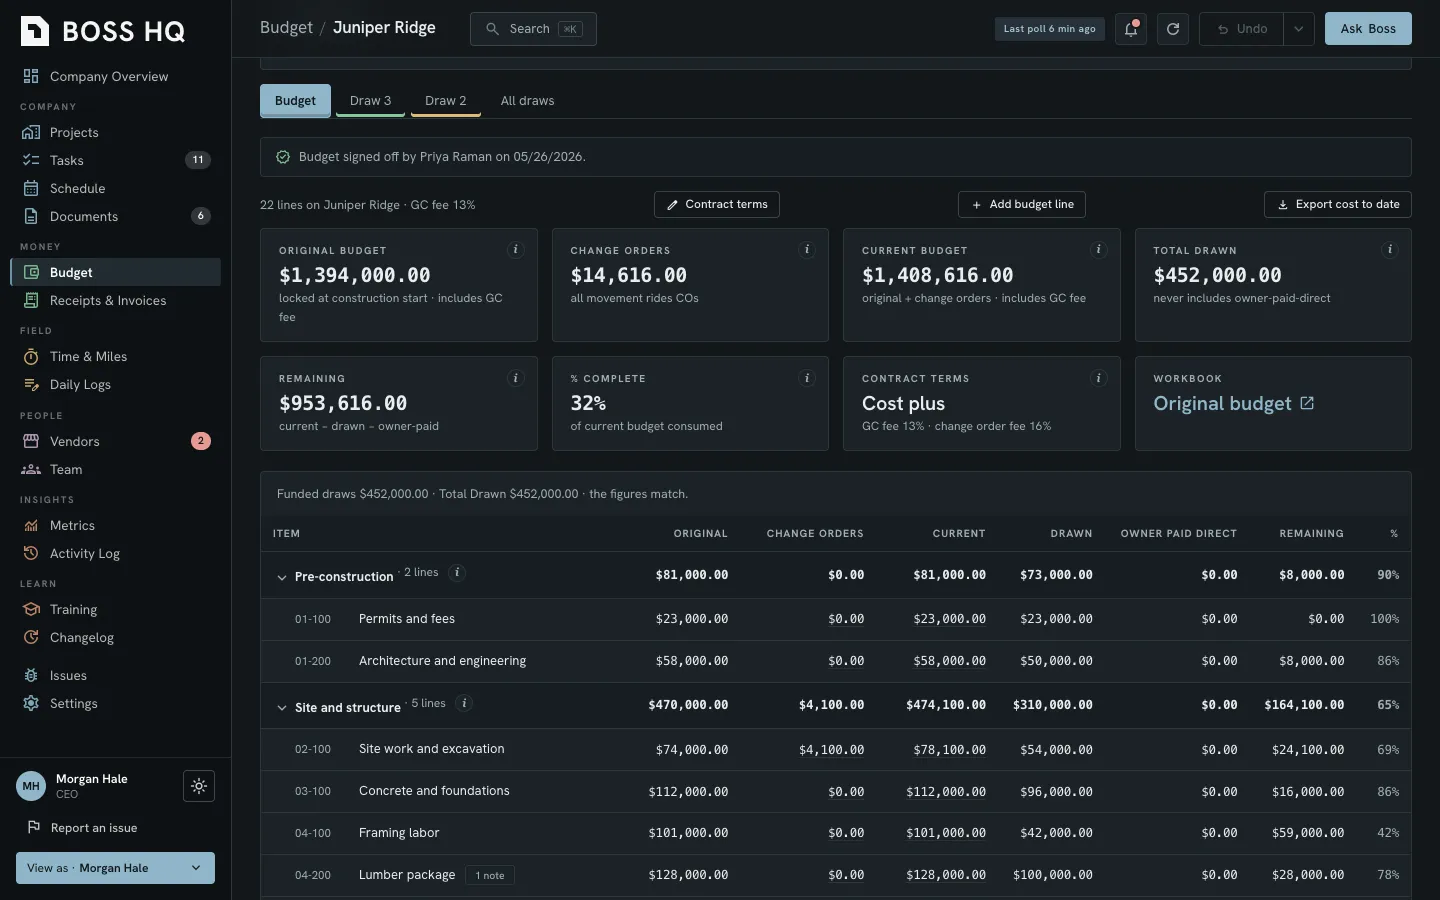Open Changelog in the sidebar
This screenshot has height=900, width=1440.
[x=115, y=638]
